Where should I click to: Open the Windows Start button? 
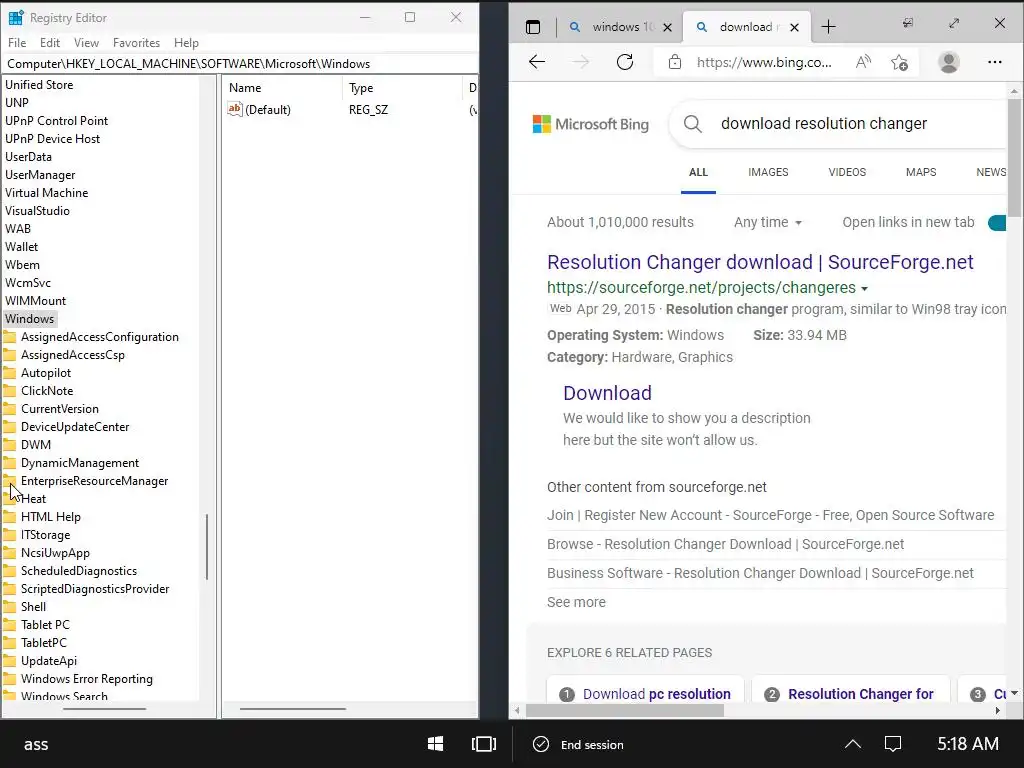tap(436, 744)
